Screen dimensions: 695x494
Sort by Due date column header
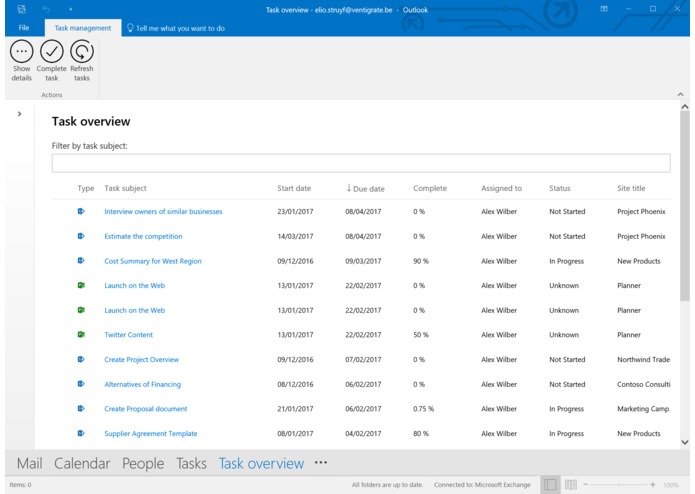pos(366,188)
